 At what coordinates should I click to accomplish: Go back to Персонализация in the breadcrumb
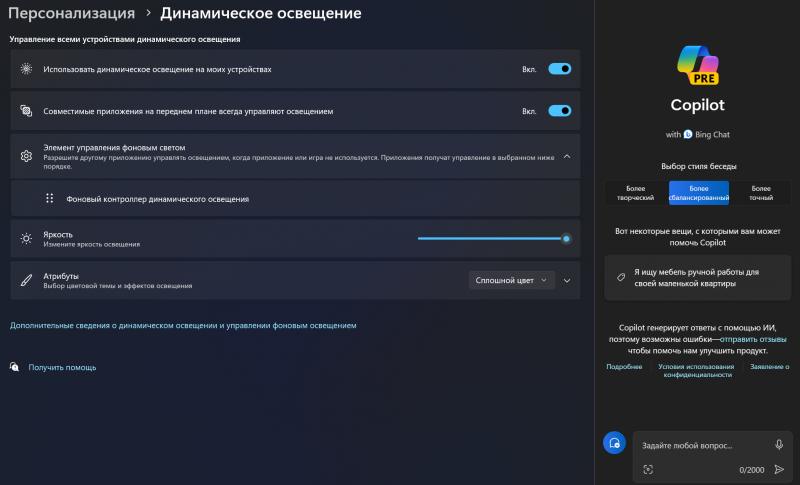pyautogui.click(x=72, y=14)
